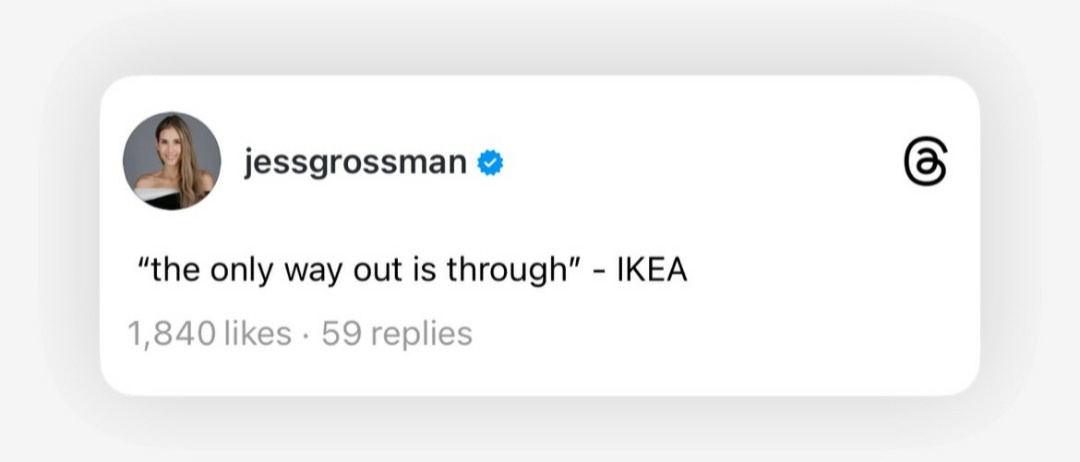Image resolution: width=1080 pixels, height=462 pixels.
Task: Click the blue verified badge
Action: [x=489, y=162]
